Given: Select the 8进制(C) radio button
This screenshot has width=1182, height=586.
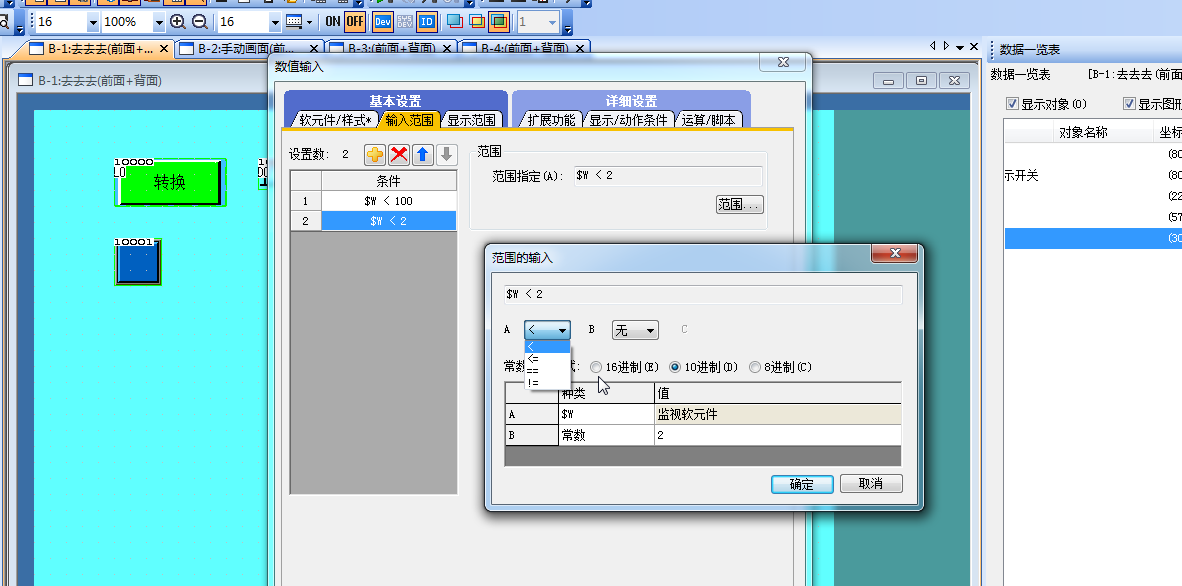Looking at the screenshot, I should click(755, 367).
